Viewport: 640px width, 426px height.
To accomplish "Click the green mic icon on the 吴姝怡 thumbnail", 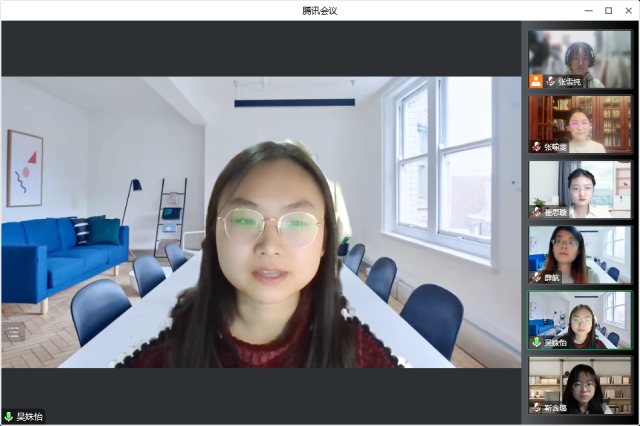I will (537, 342).
